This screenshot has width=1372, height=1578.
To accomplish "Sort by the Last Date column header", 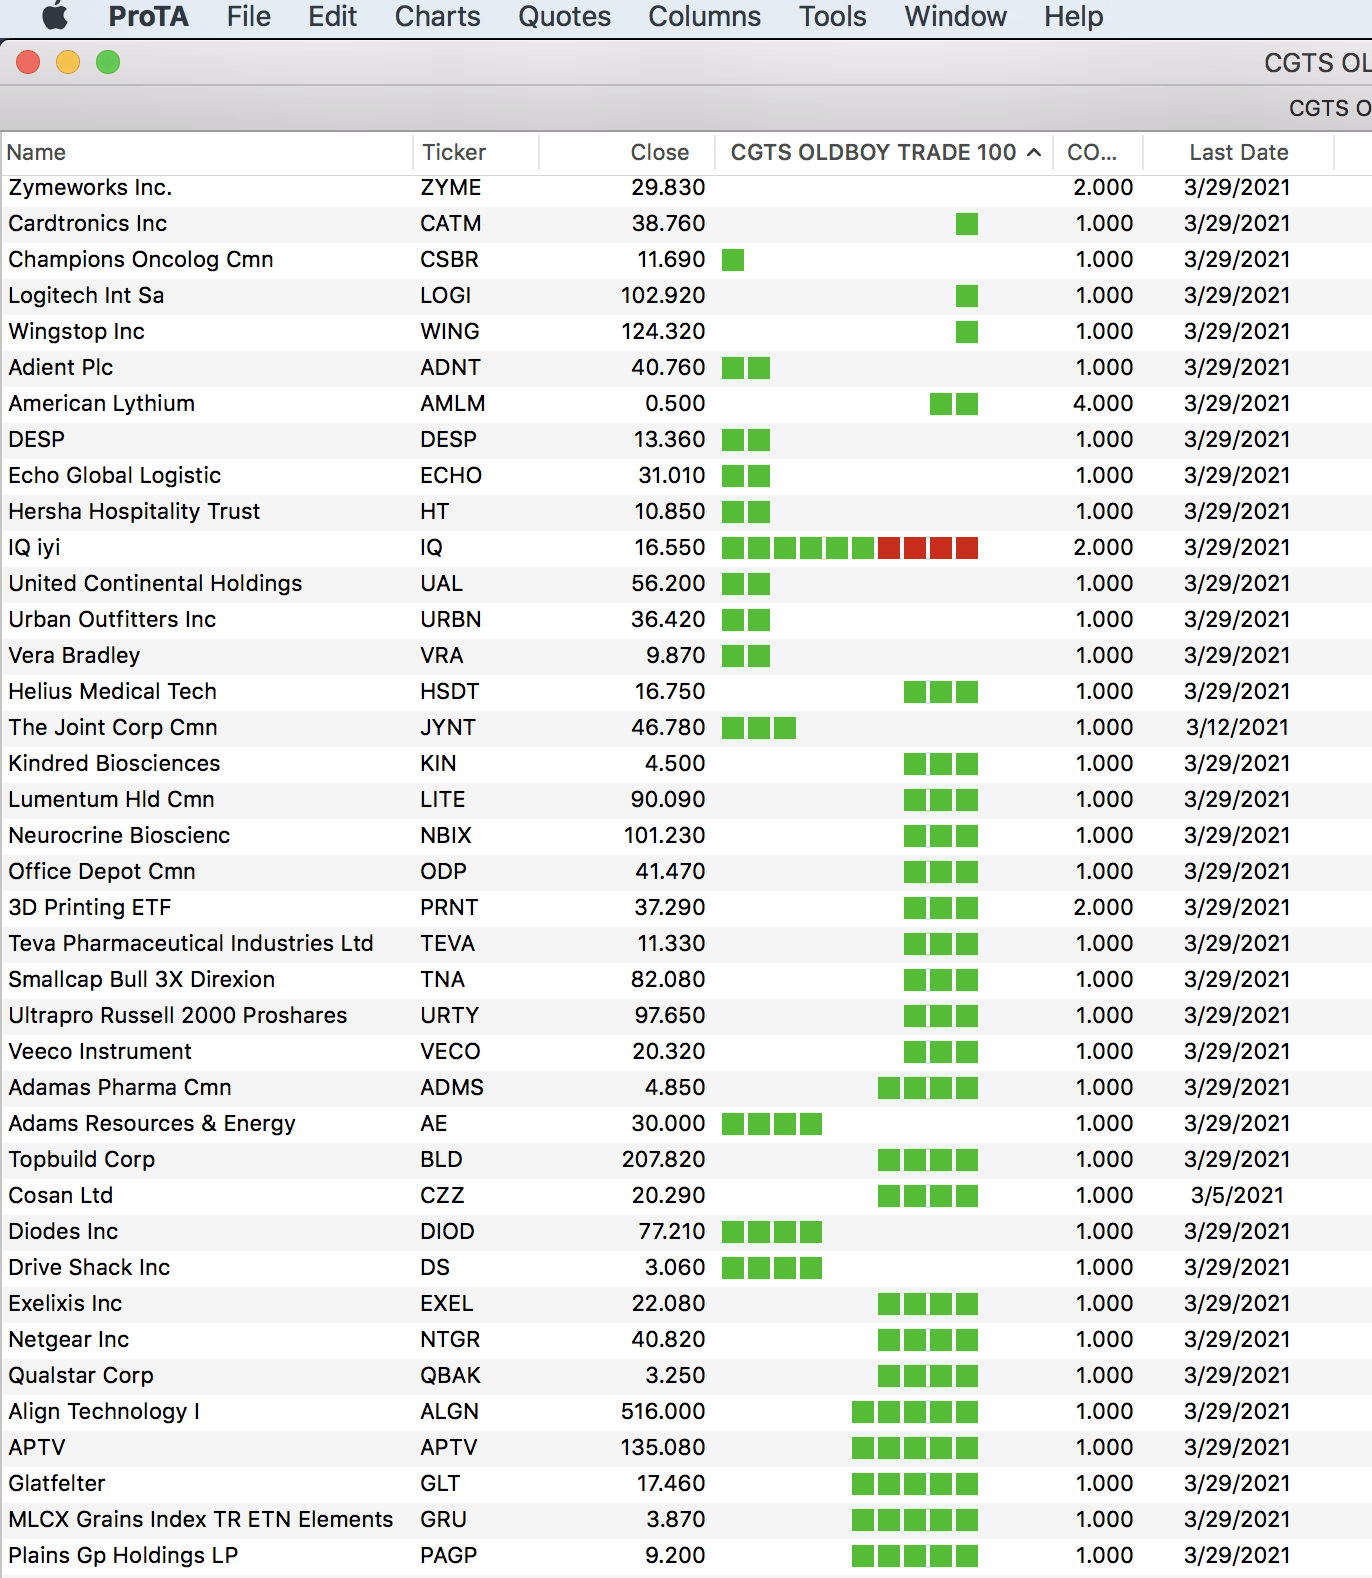I will [x=1239, y=152].
